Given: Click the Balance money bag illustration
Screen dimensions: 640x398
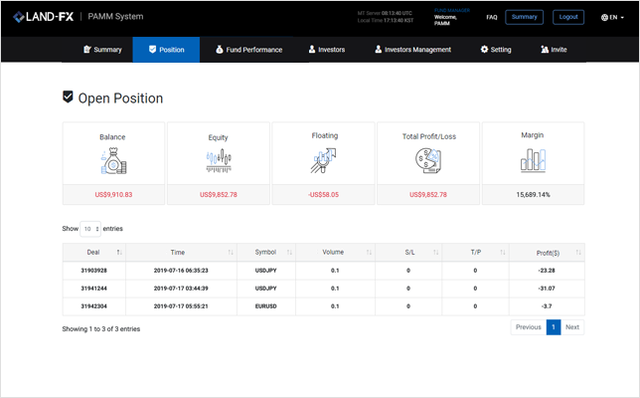Looking at the screenshot, I should click(x=113, y=161).
